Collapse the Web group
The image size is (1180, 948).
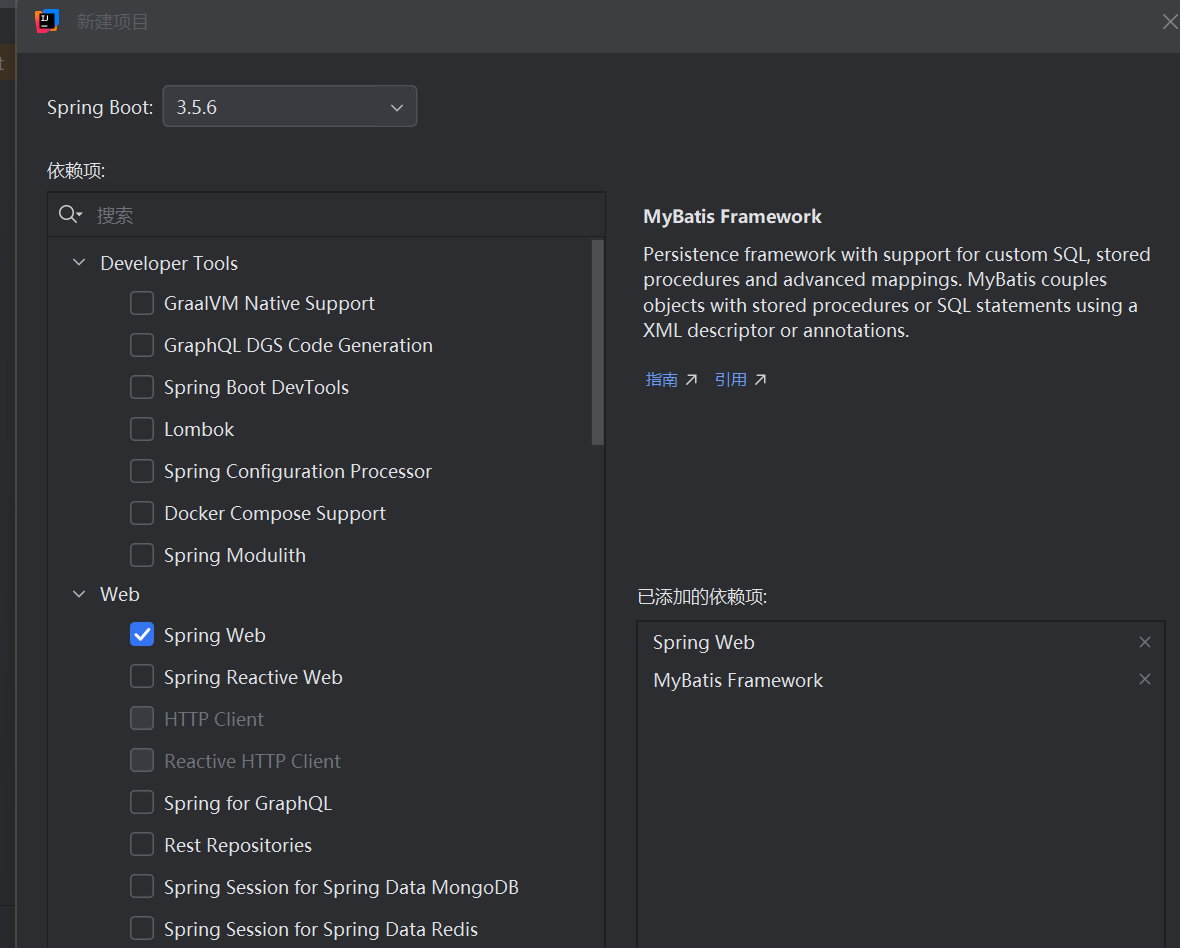pyautogui.click(x=79, y=594)
